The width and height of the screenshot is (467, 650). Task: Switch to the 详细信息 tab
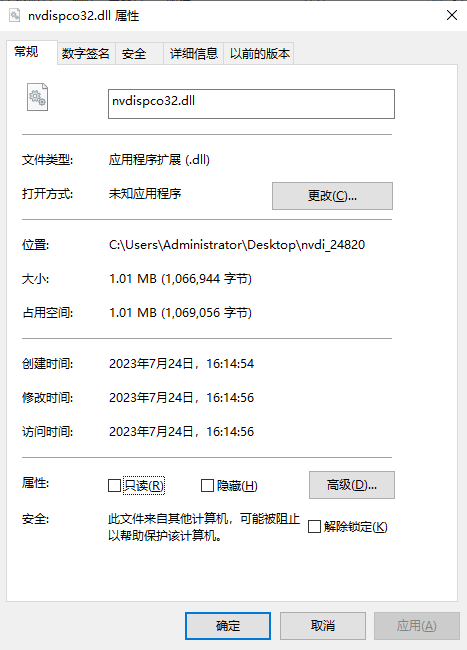(x=194, y=53)
